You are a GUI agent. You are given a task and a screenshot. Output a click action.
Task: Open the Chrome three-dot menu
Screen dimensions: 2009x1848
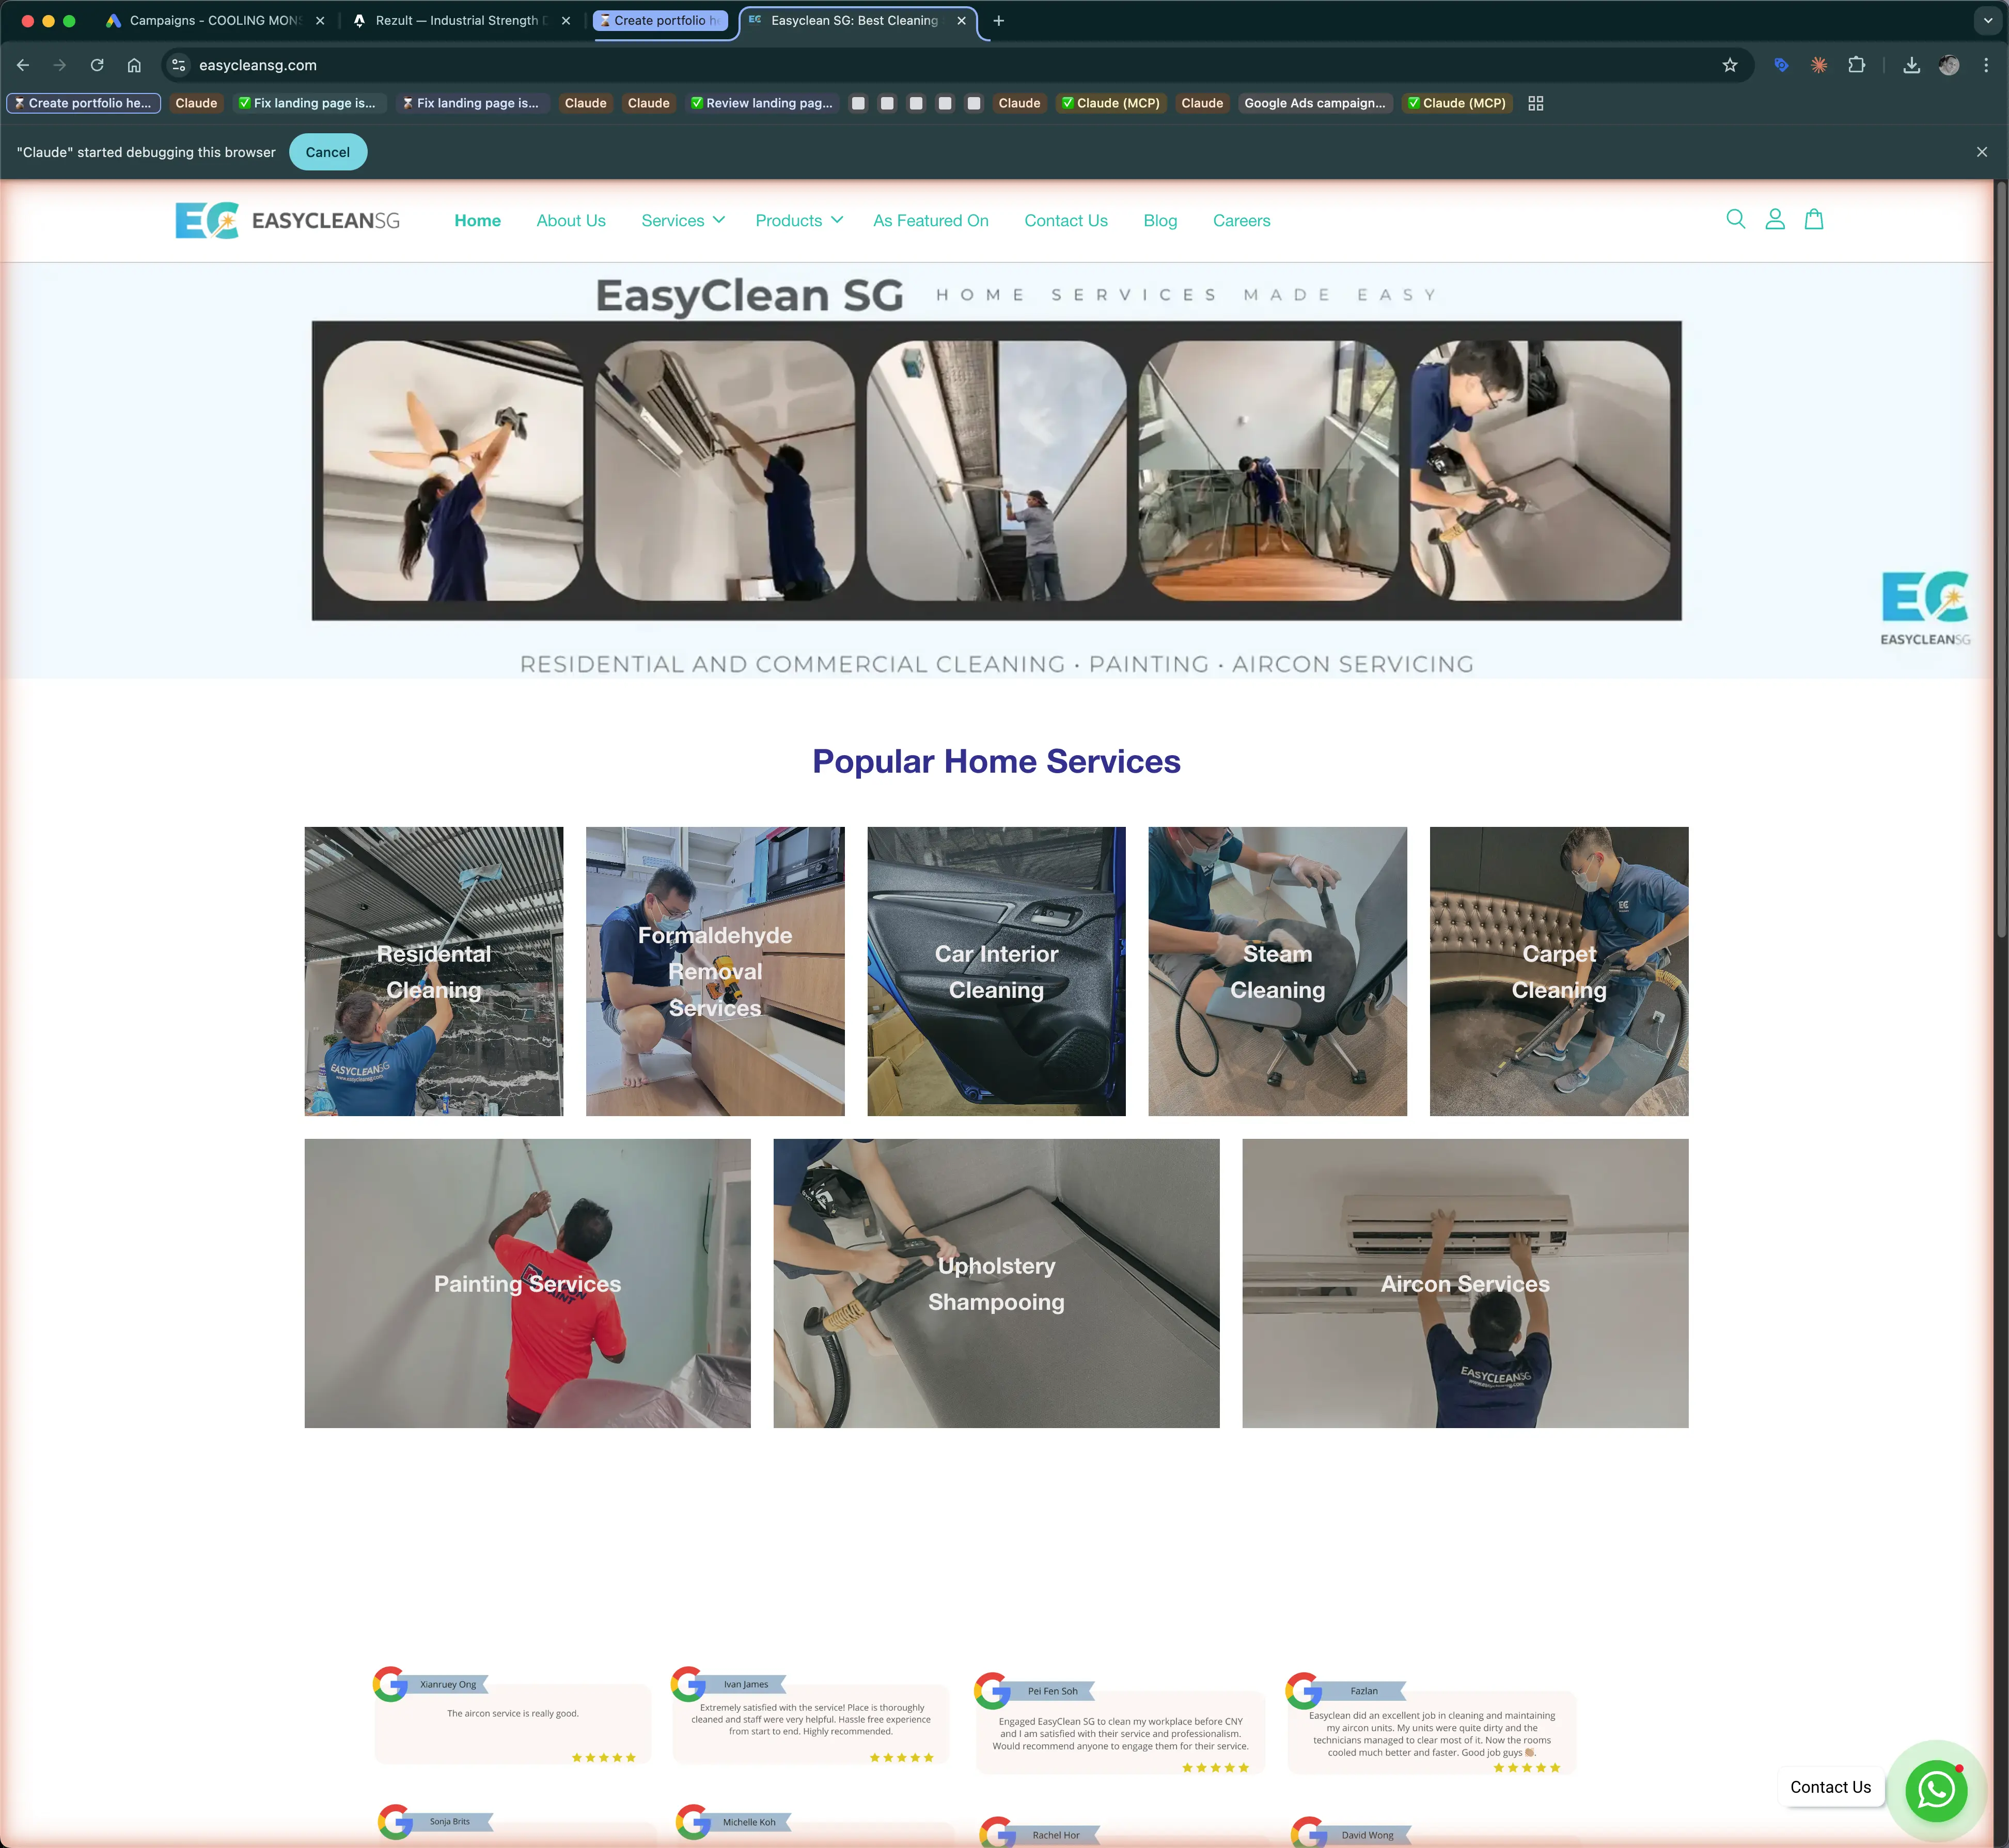[x=1986, y=65]
